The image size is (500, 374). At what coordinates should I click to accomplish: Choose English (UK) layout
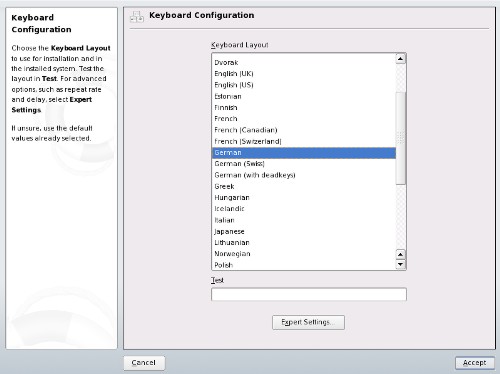pos(304,74)
